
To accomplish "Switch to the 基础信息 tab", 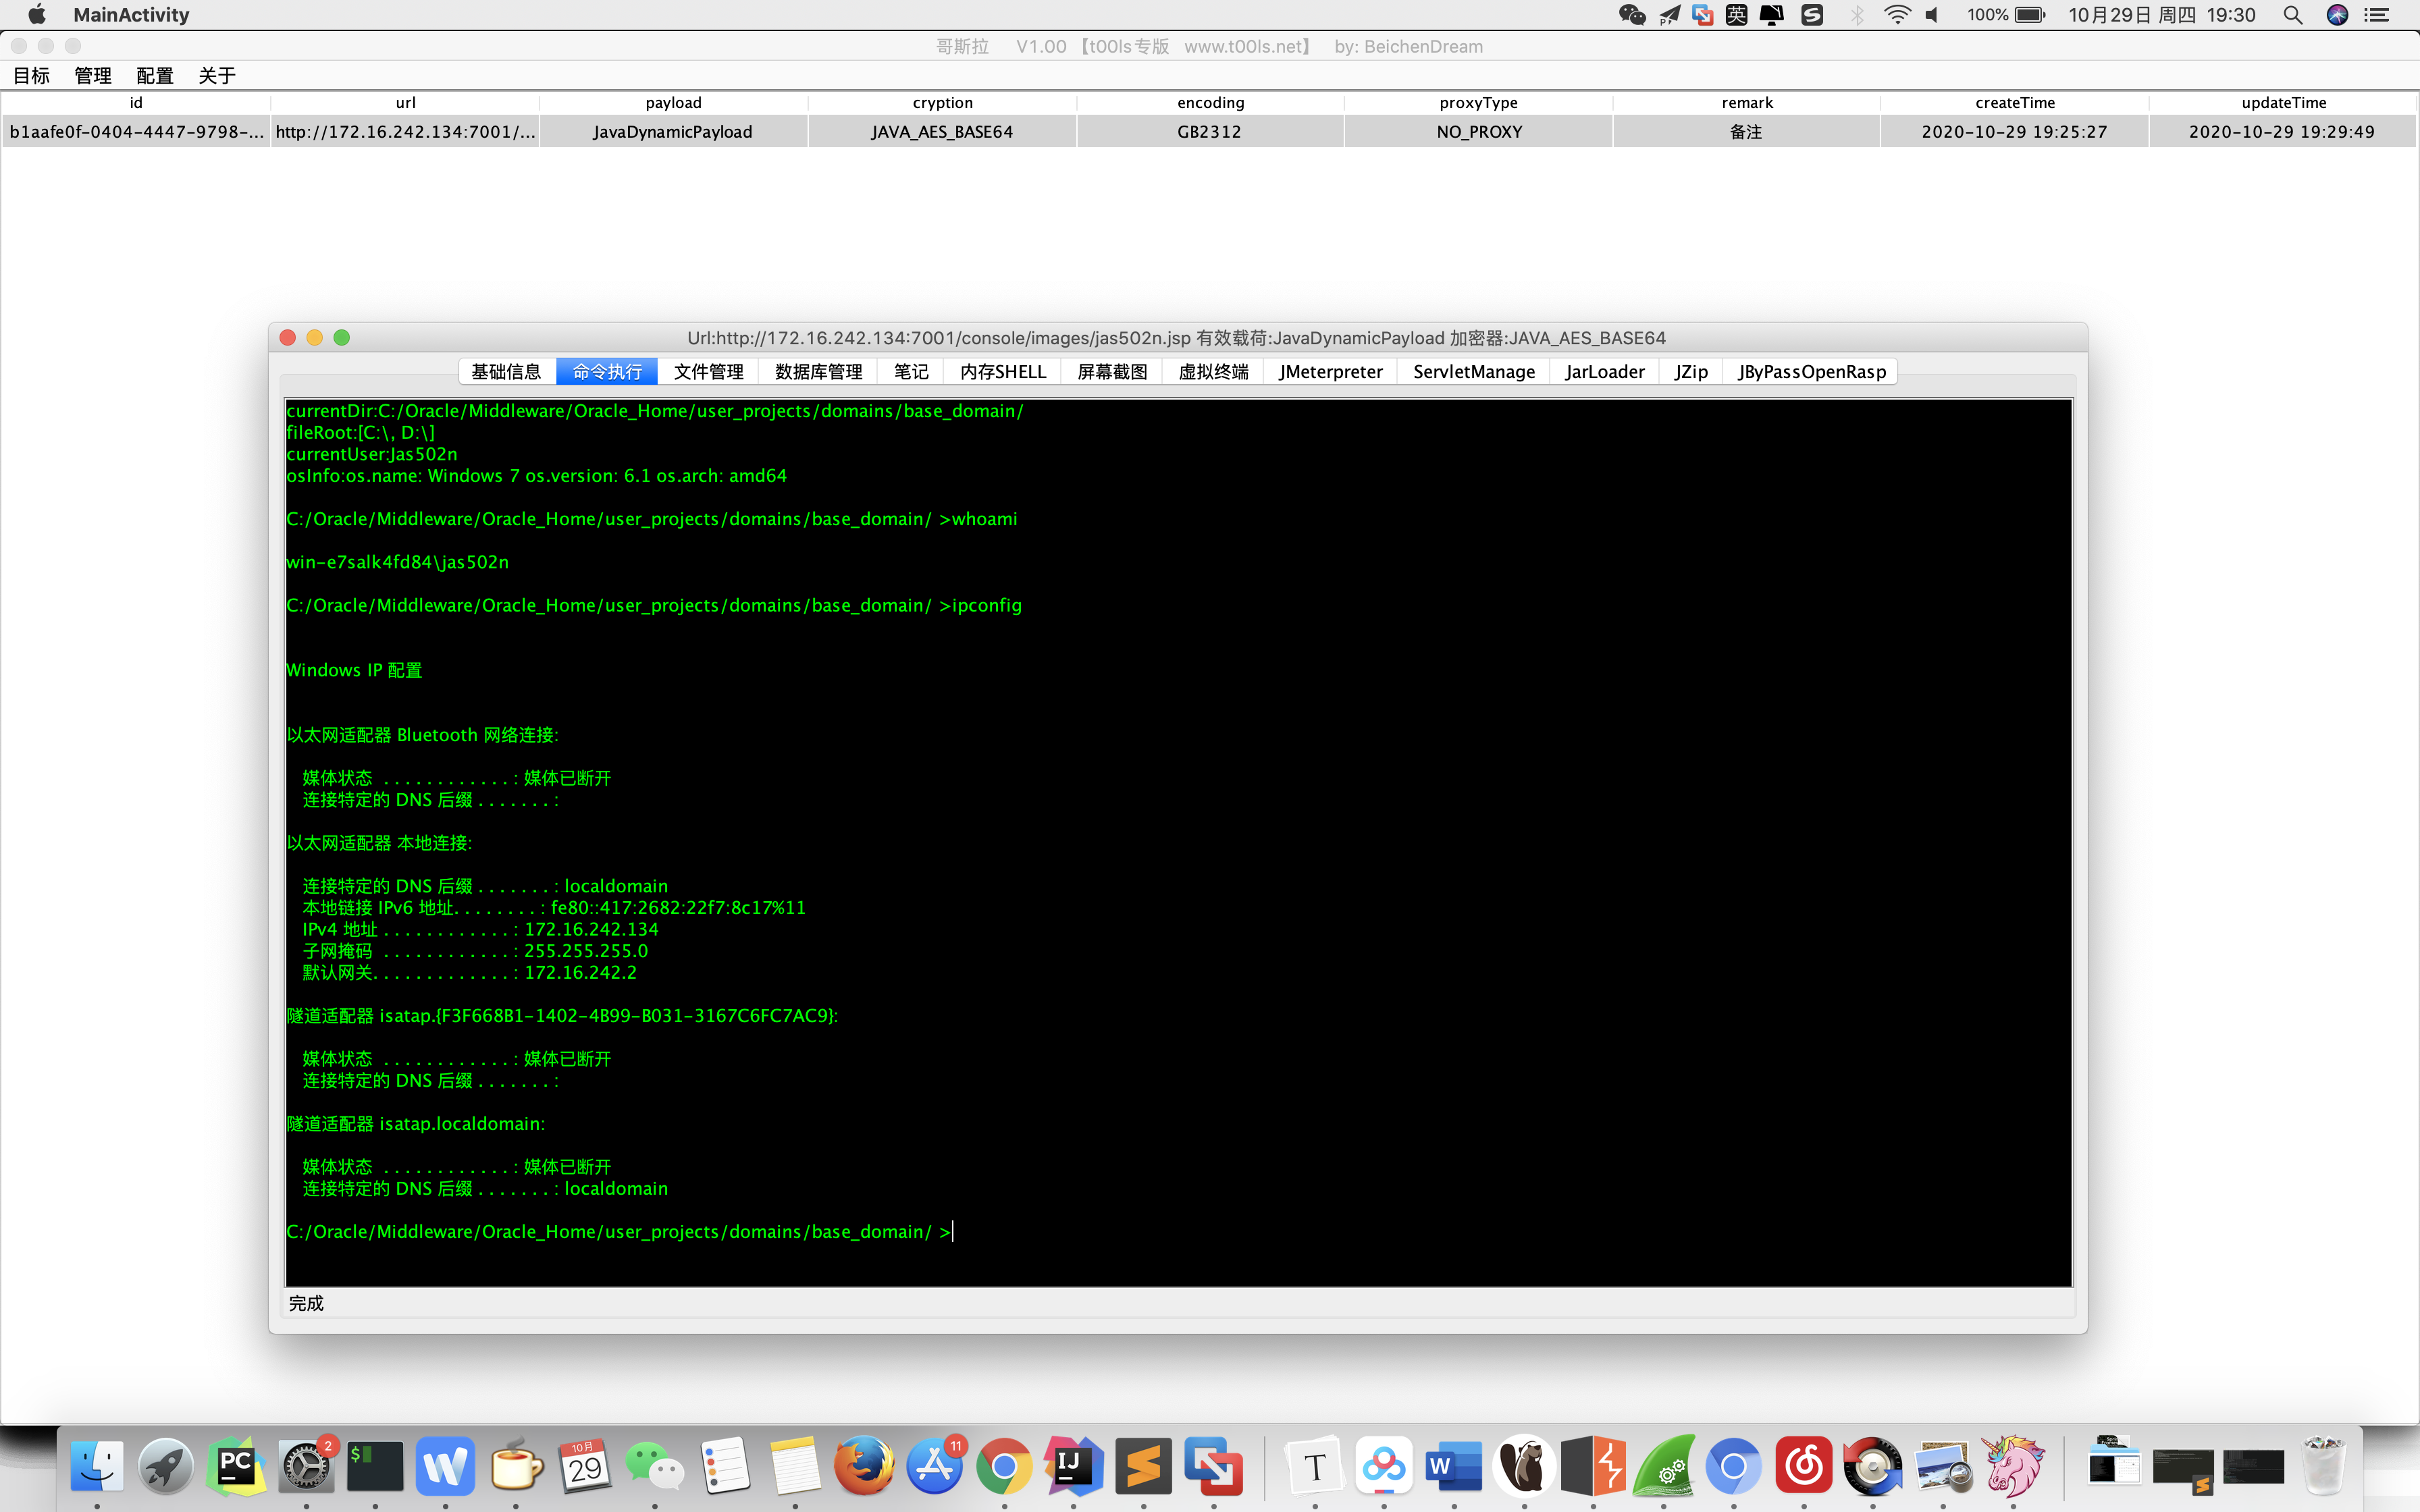I will (x=506, y=372).
